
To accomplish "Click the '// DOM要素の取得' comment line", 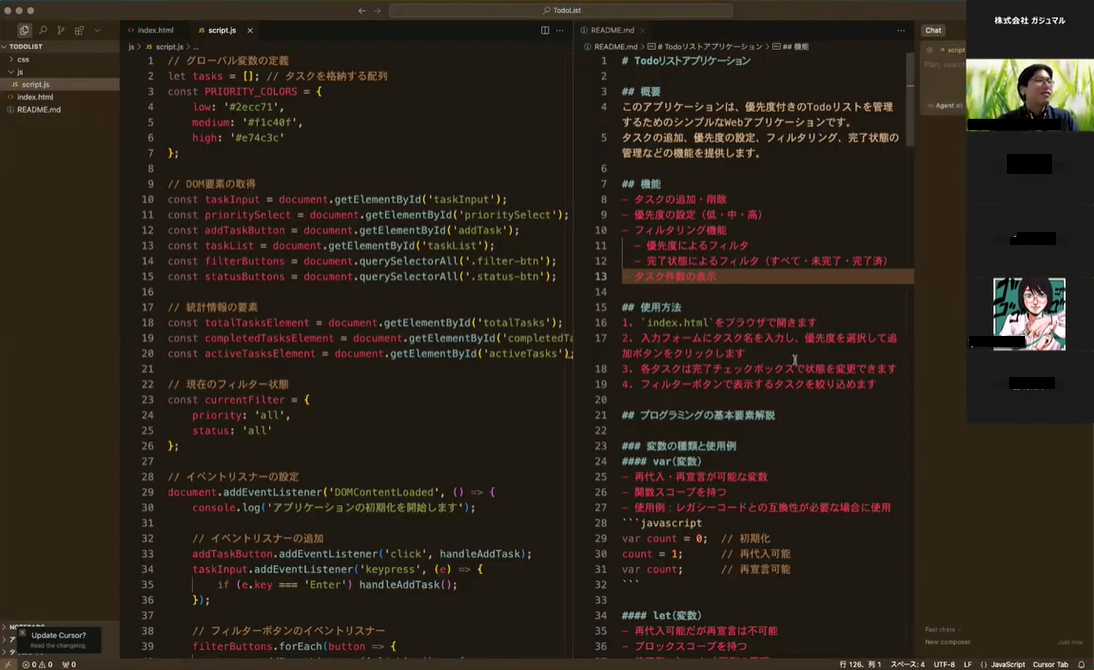I will [211, 184].
